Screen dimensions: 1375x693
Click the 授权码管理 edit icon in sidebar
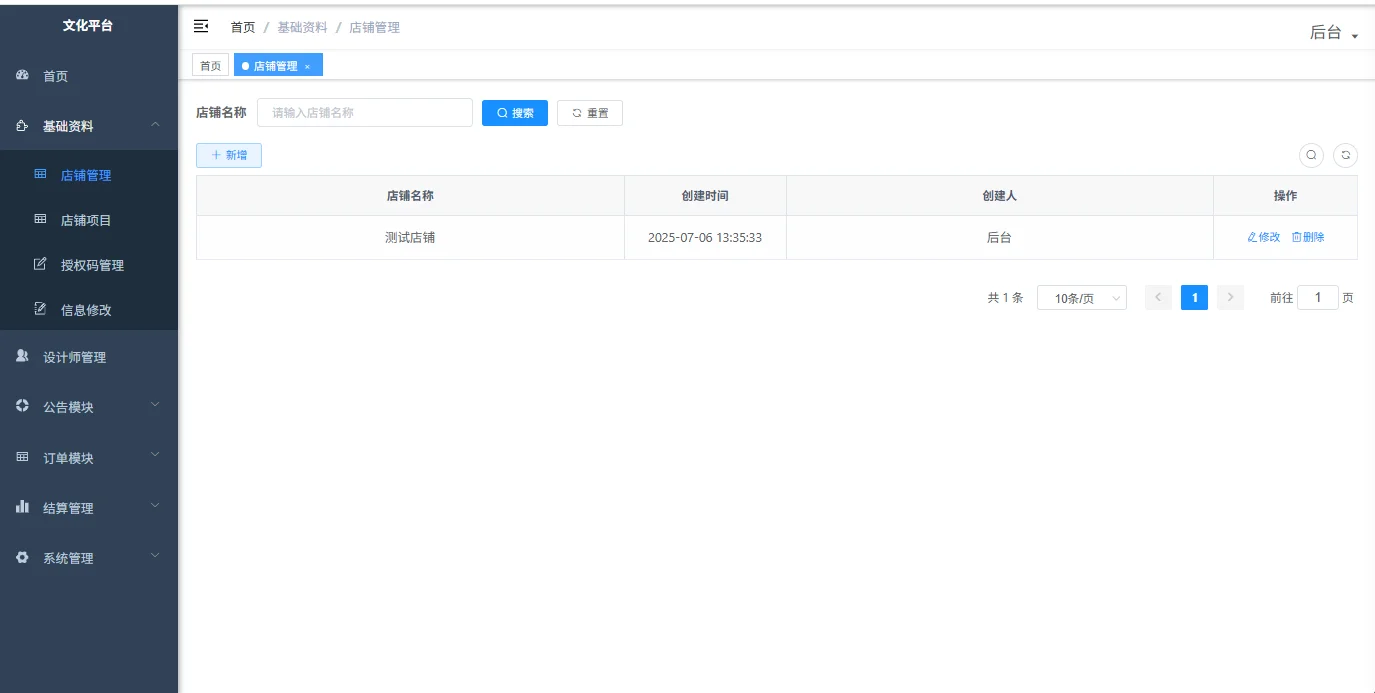tap(38, 264)
